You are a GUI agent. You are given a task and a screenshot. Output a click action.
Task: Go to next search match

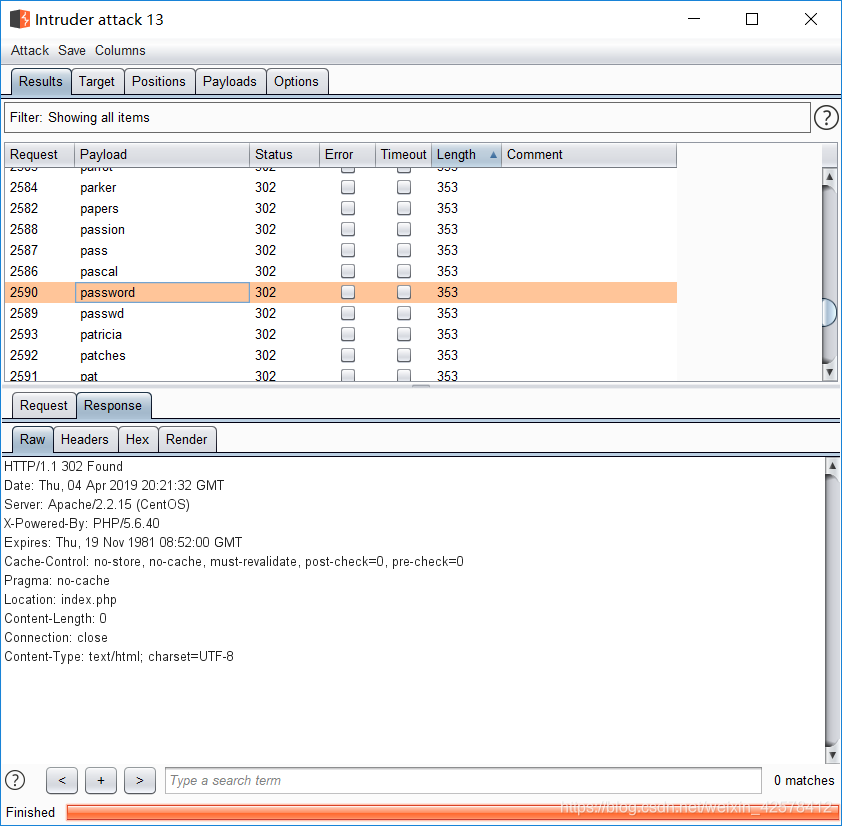140,780
